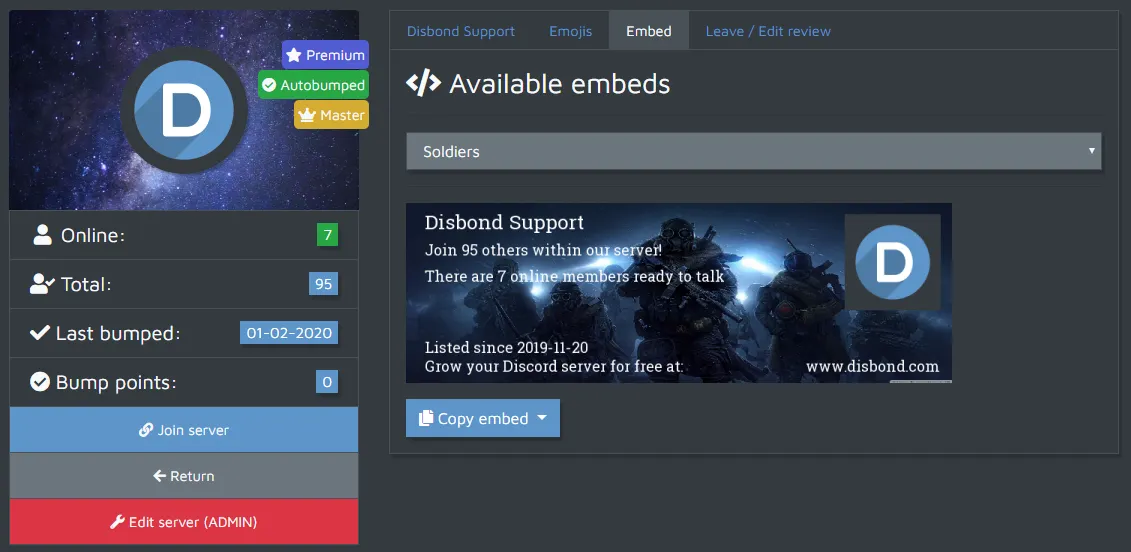
Task: Open the Soldiers embed style dropdown
Action: coord(754,152)
